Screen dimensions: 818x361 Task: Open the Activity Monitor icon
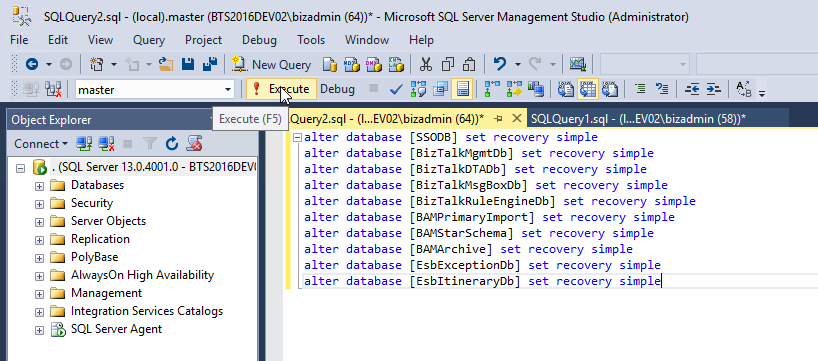tap(578, 65)
